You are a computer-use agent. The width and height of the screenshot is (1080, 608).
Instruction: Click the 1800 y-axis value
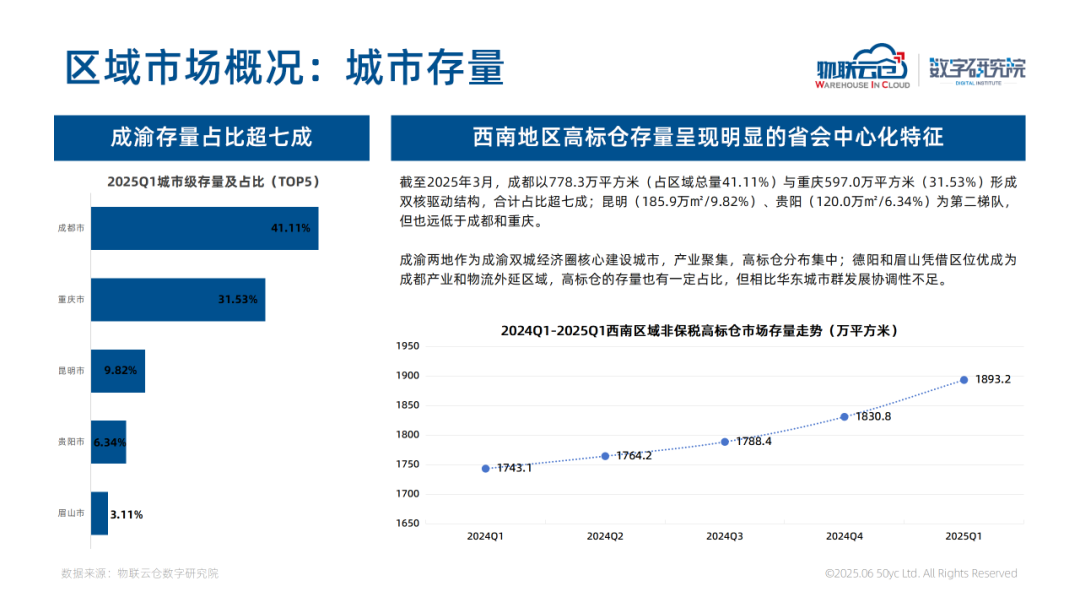coord(408,434)
